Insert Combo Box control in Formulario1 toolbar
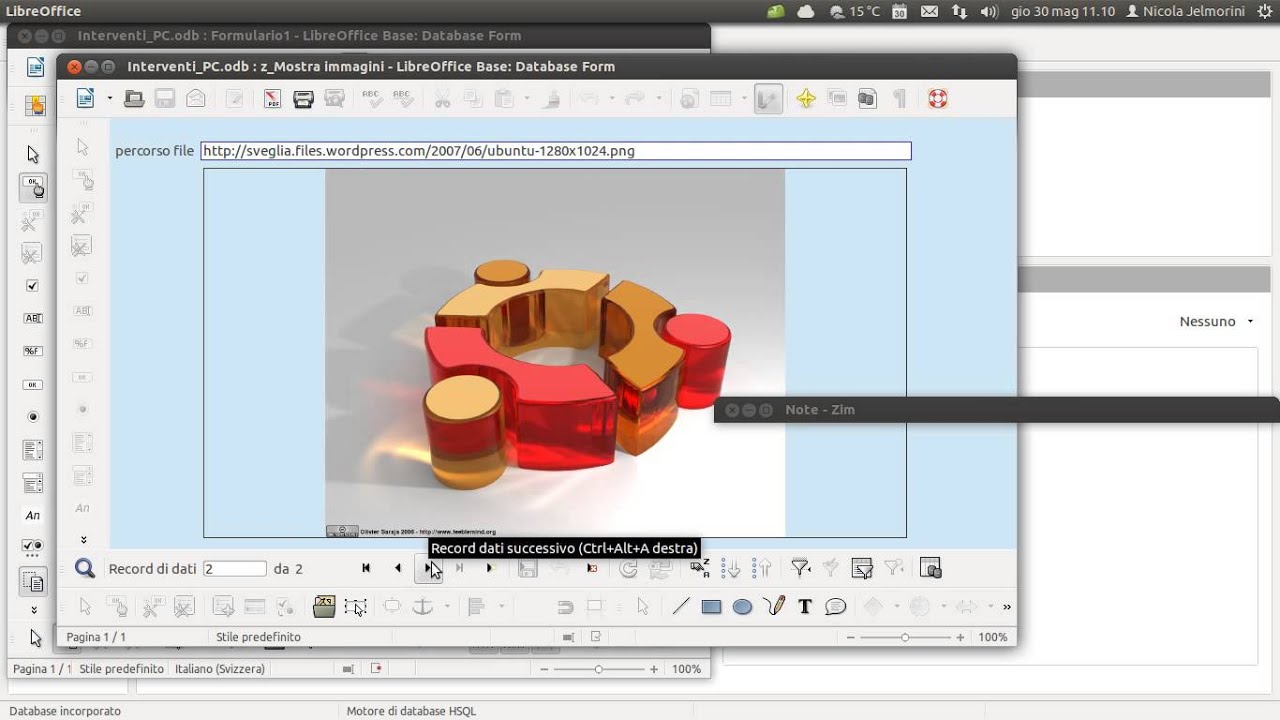This screenshot has height=720, width=1280. tap(33, 483)
